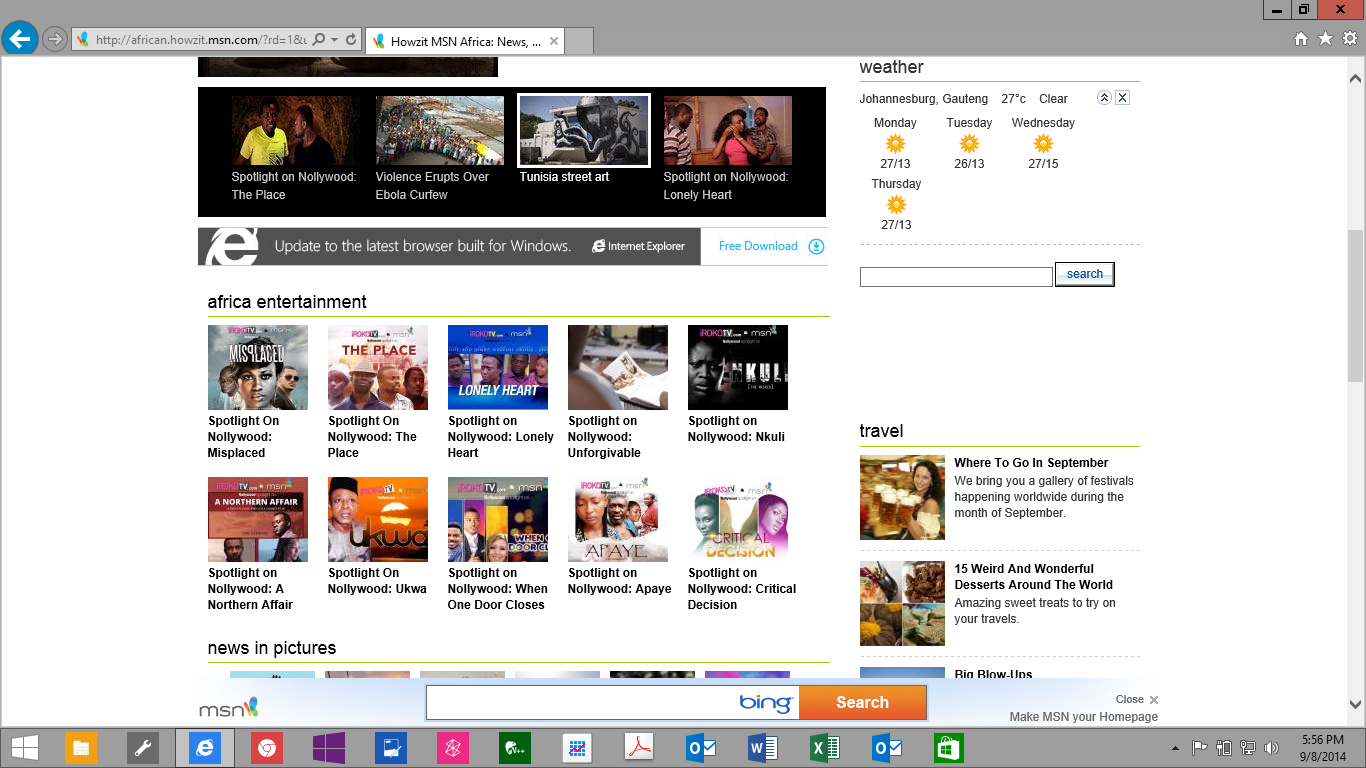This screenshot has height=768, width=1366.
Task: Open a new blank tab
Action: 580,41
